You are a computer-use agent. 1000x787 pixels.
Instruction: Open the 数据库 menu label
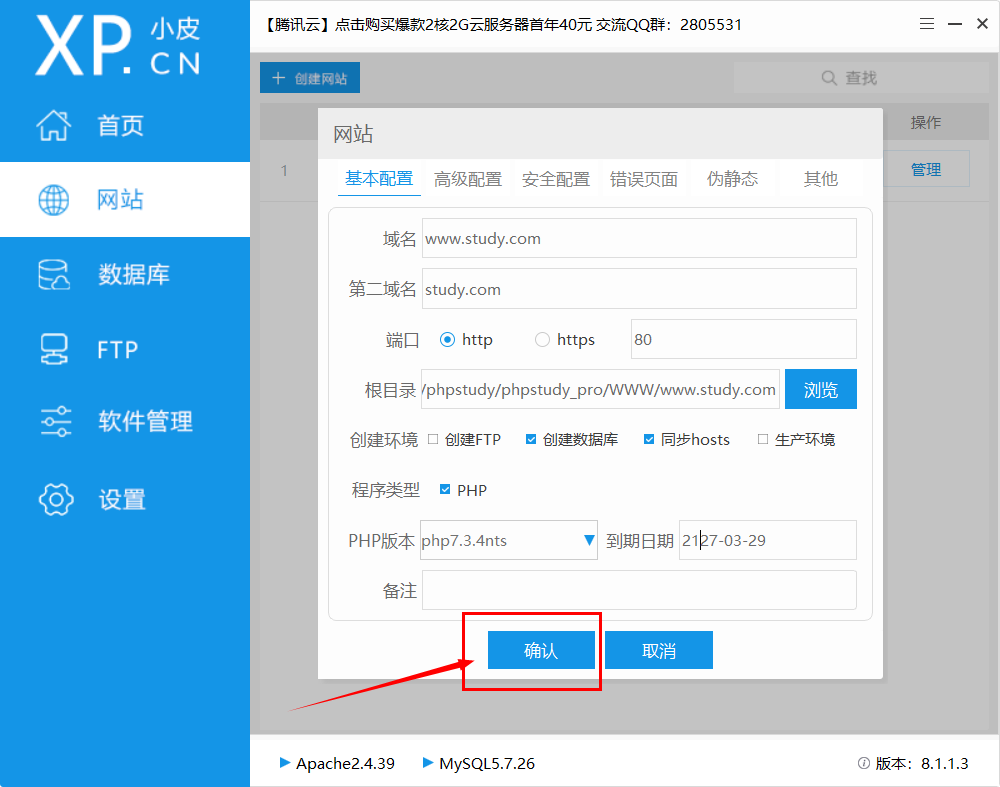tap(134, 275)
